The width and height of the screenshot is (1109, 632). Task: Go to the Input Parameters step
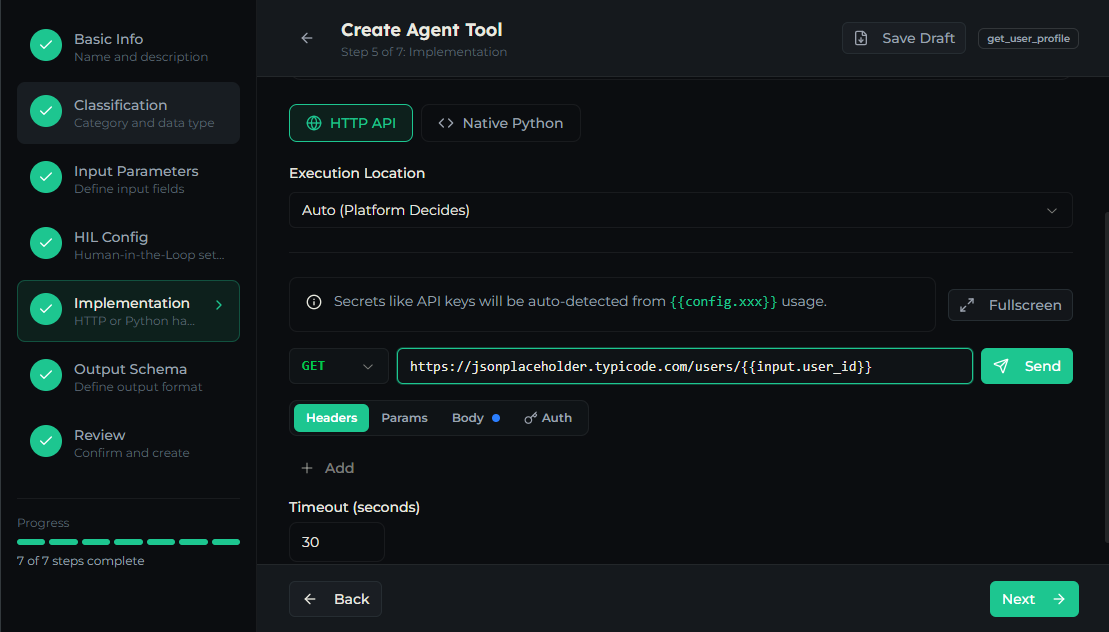128,179
